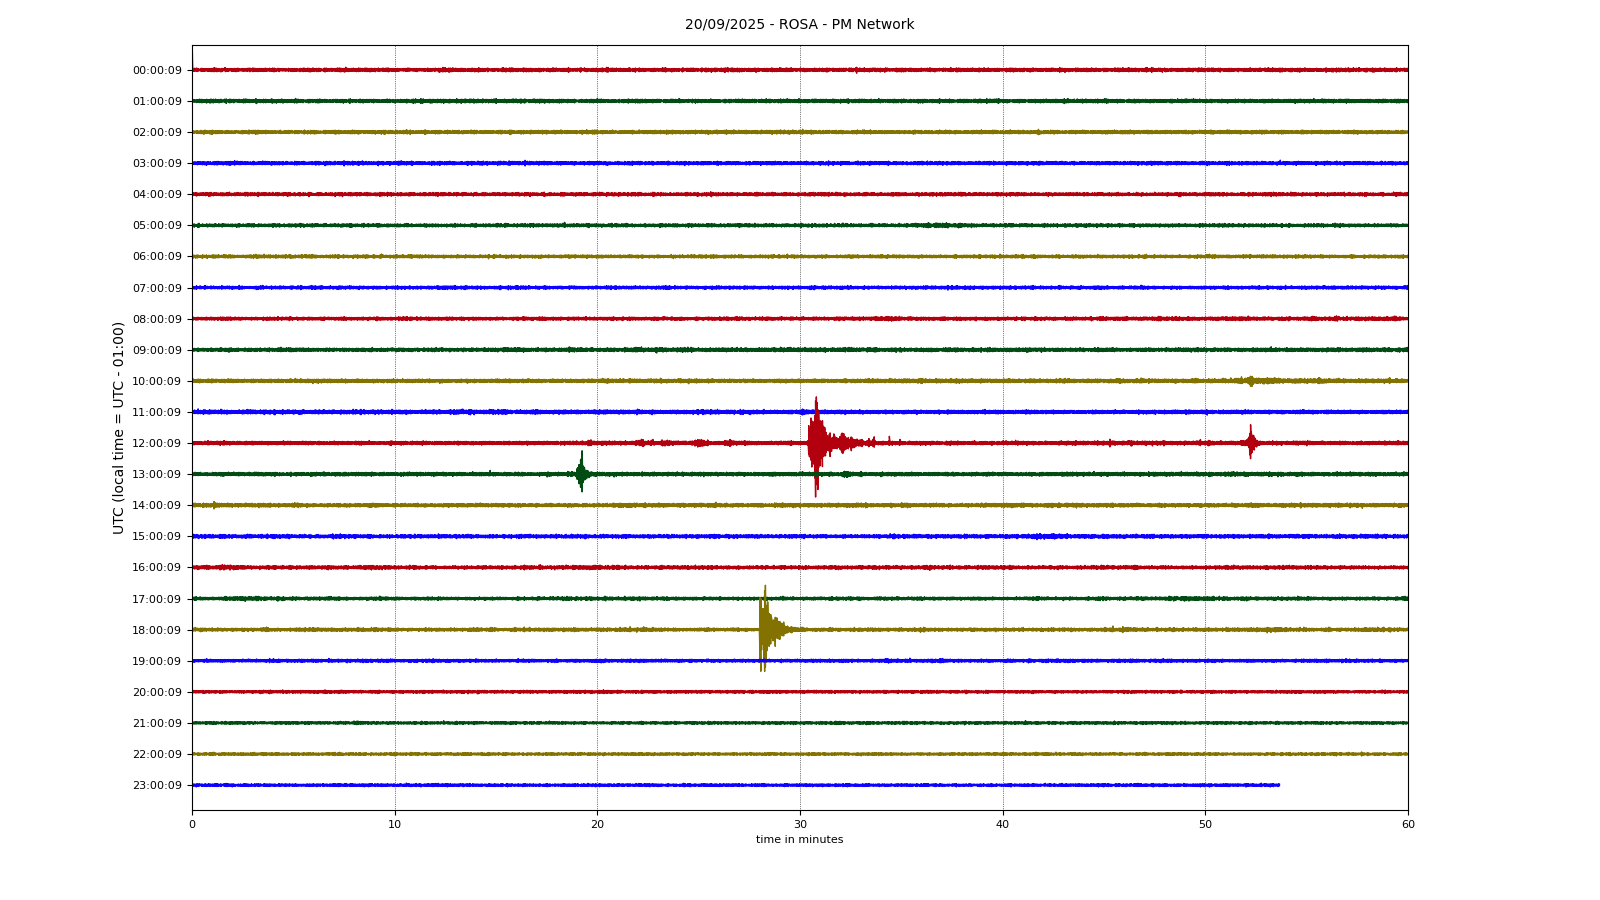Select the x-axis tick label 10
Image resolution: width=1600 pixels, height=900 pixels.
[x=395, y=825]
